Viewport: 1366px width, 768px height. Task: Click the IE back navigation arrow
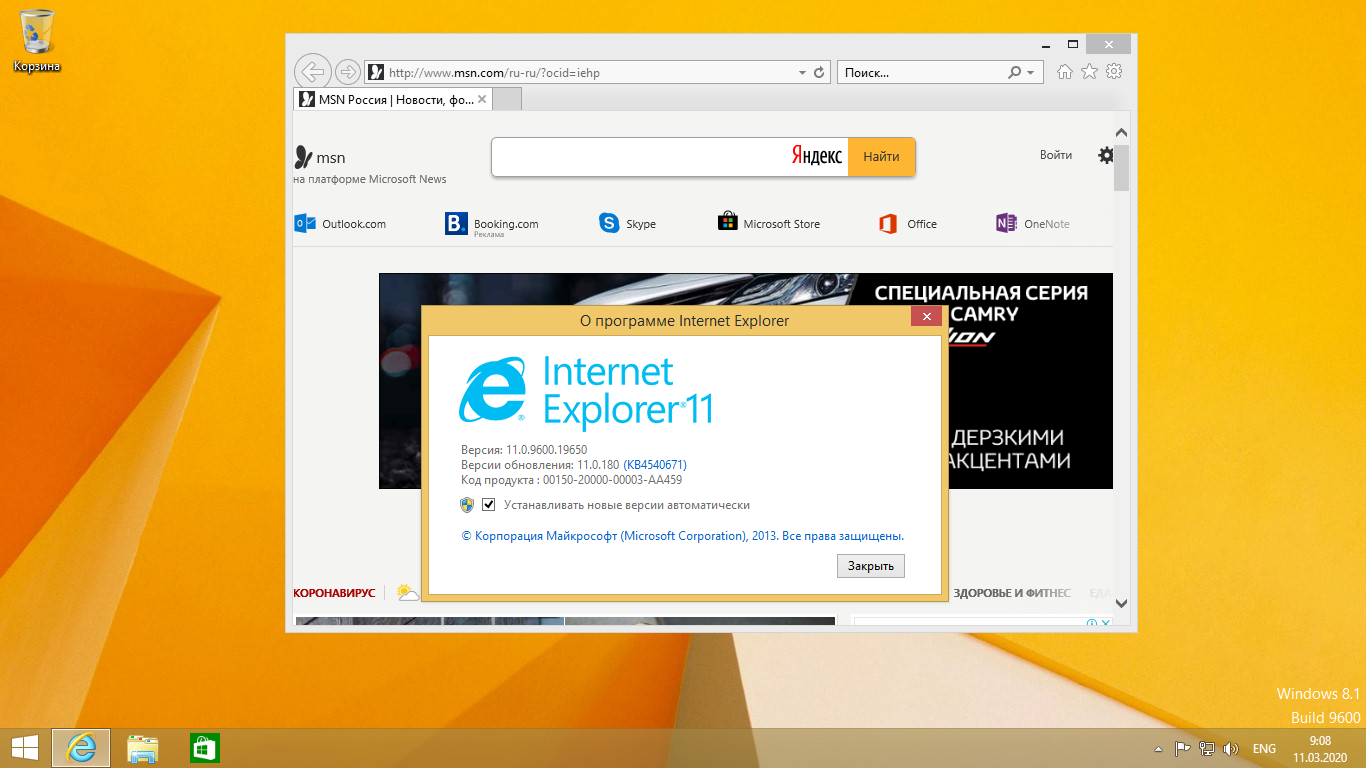click(x=313, y=72)
